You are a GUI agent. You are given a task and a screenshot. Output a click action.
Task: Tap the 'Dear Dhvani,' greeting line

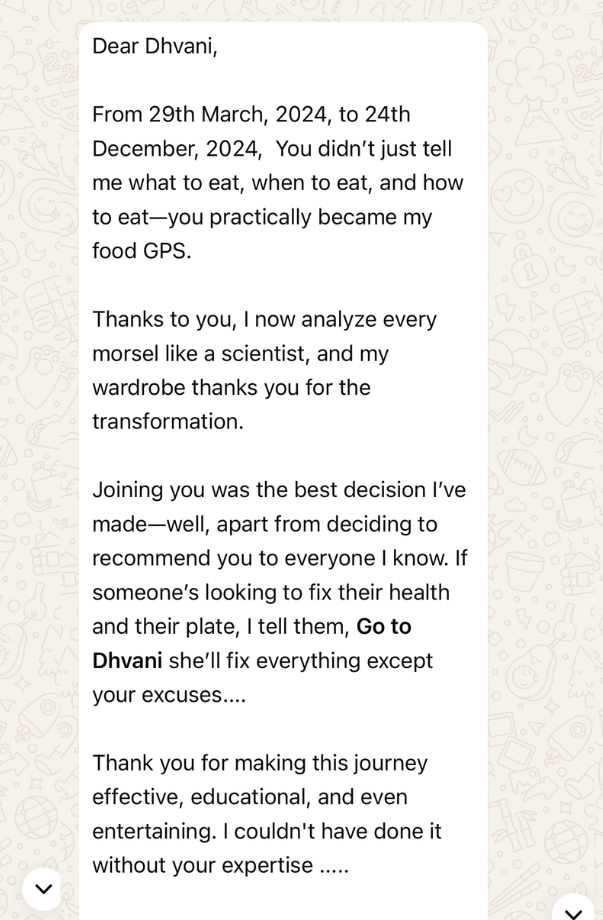pos(154,46)
